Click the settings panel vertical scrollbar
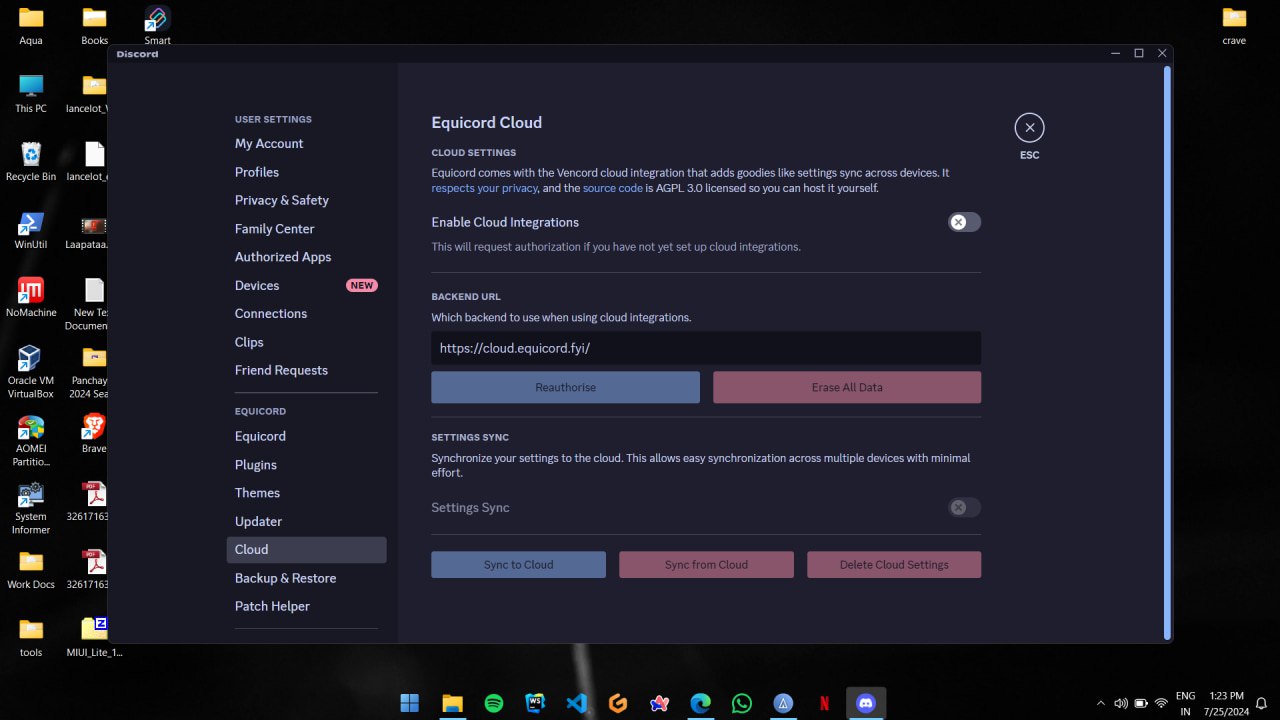Screen dimensions: 1280x720 [1166, 352]
